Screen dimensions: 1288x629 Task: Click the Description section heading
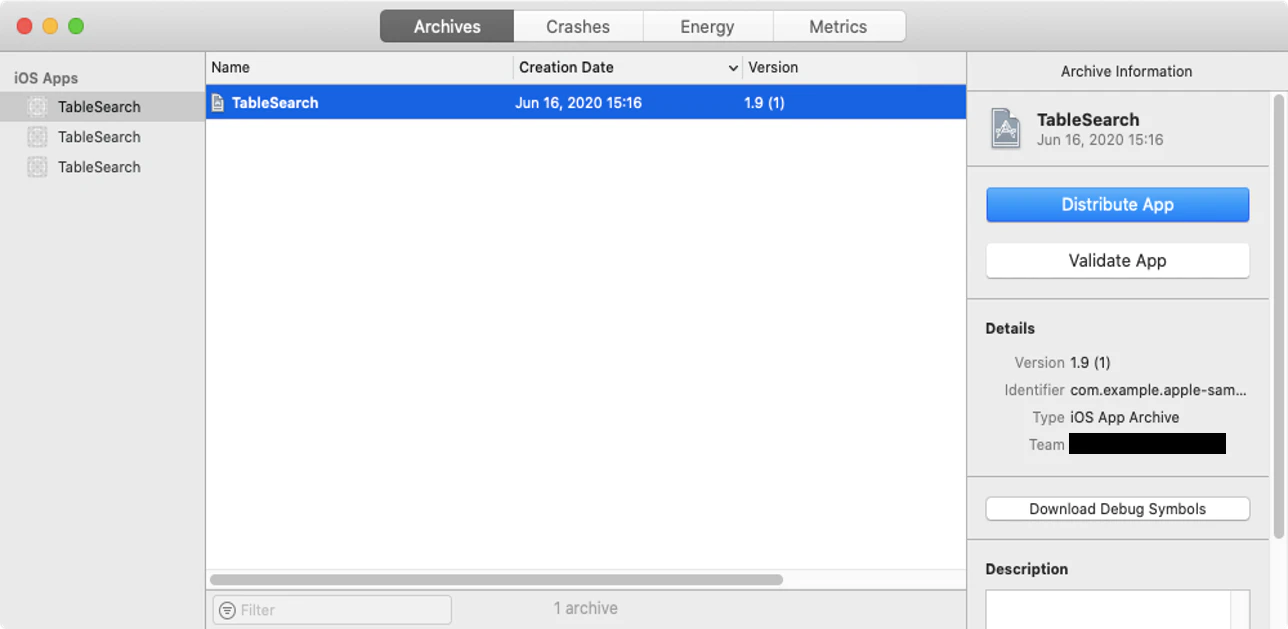1026,569
